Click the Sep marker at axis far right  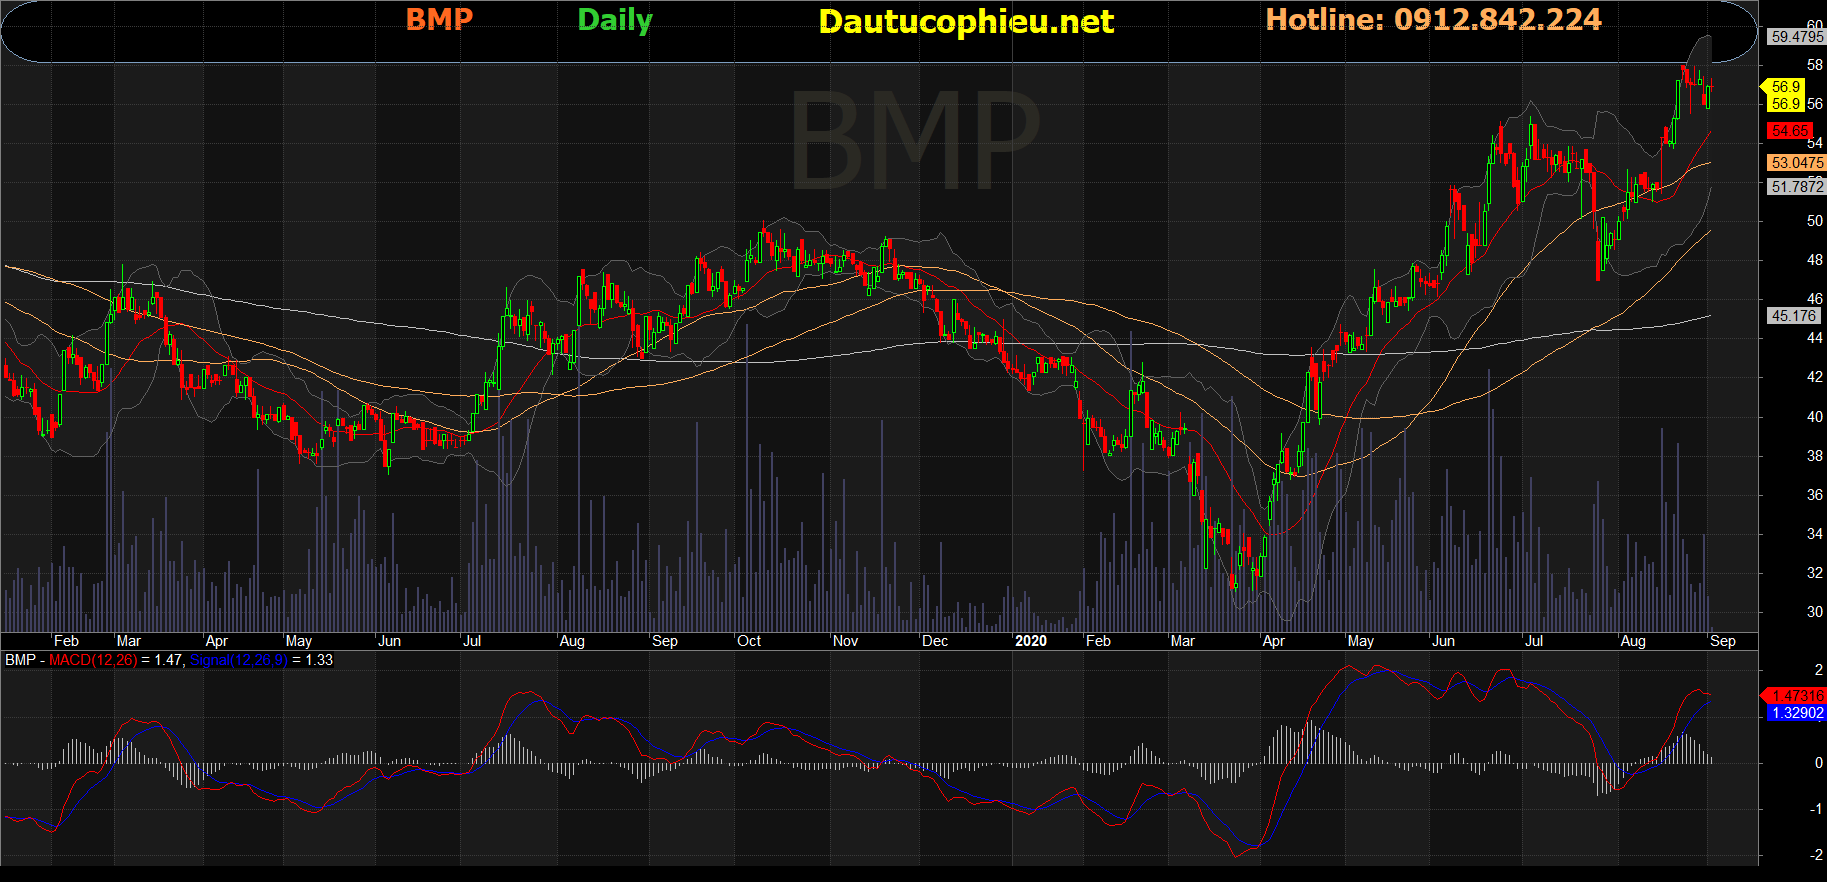[1722, 641]
